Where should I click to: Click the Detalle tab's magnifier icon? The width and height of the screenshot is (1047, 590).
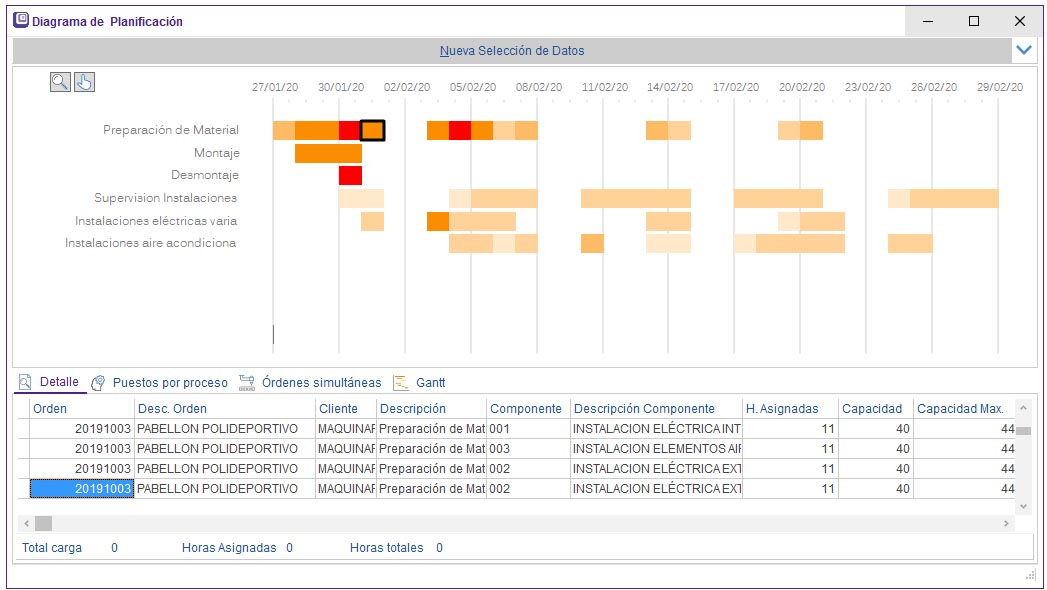tap(25, 383)
